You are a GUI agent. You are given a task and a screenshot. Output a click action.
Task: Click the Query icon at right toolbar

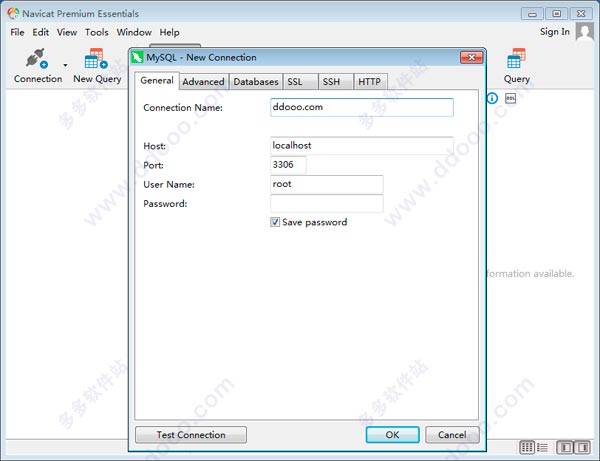tap(517, 66)
